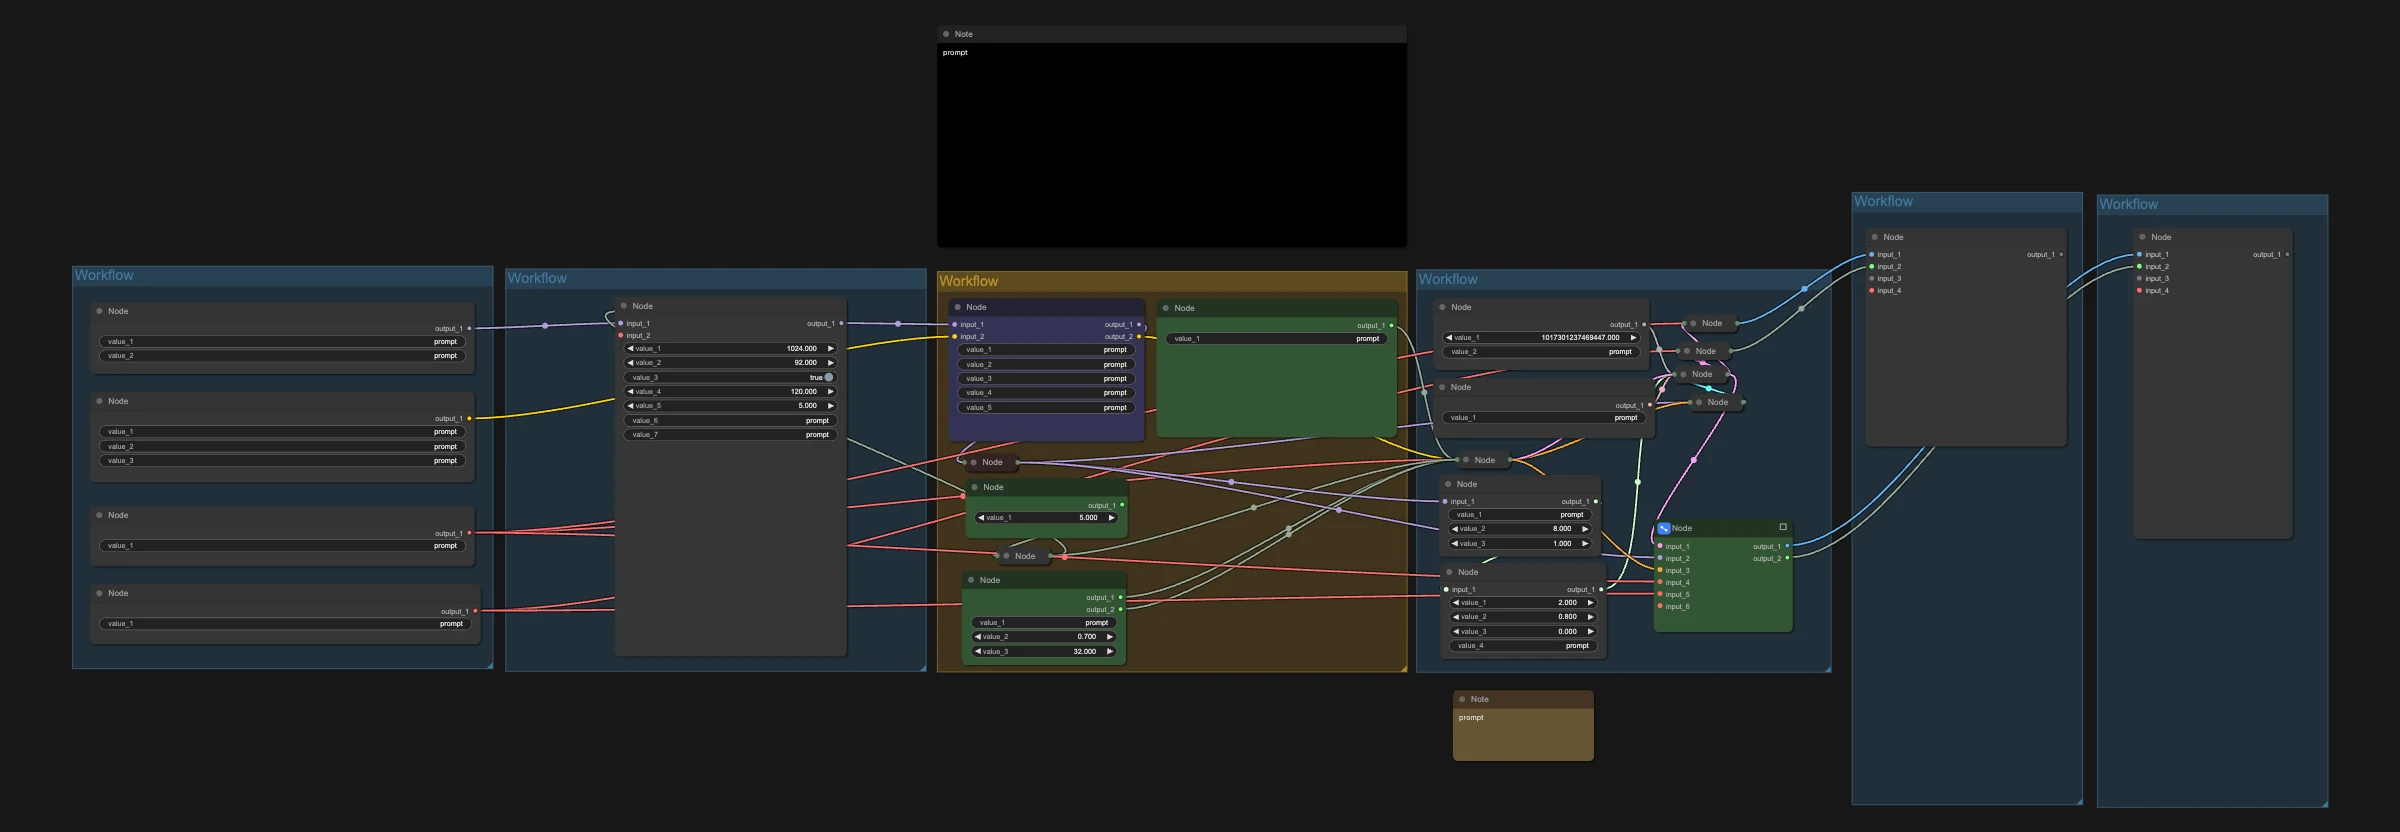Click value_2 prompt field below the seed value
The height and width of the screenshot is (832, 2400).
1541,352
